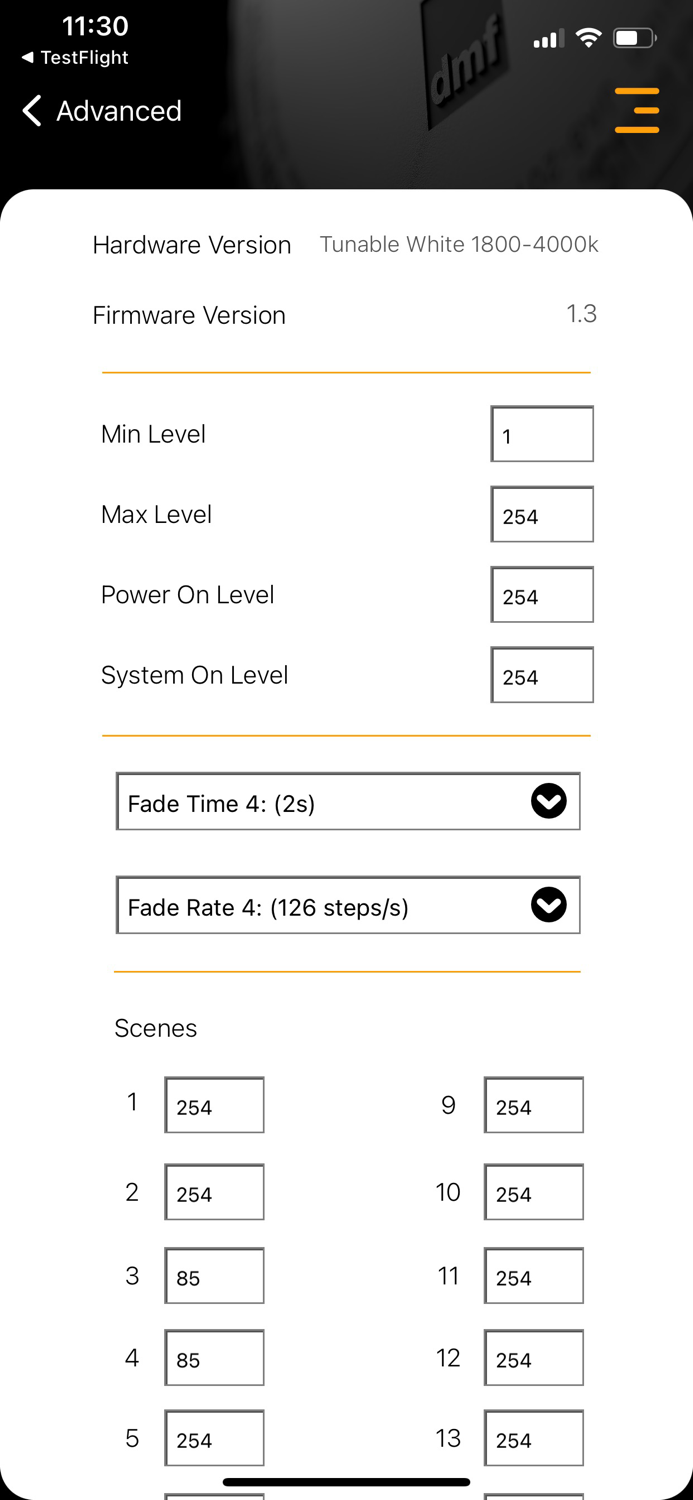This screenshot has height=1500, width=693.
Task: Tap the Advanced title in navigation bar
Action: tap(118, 111)
